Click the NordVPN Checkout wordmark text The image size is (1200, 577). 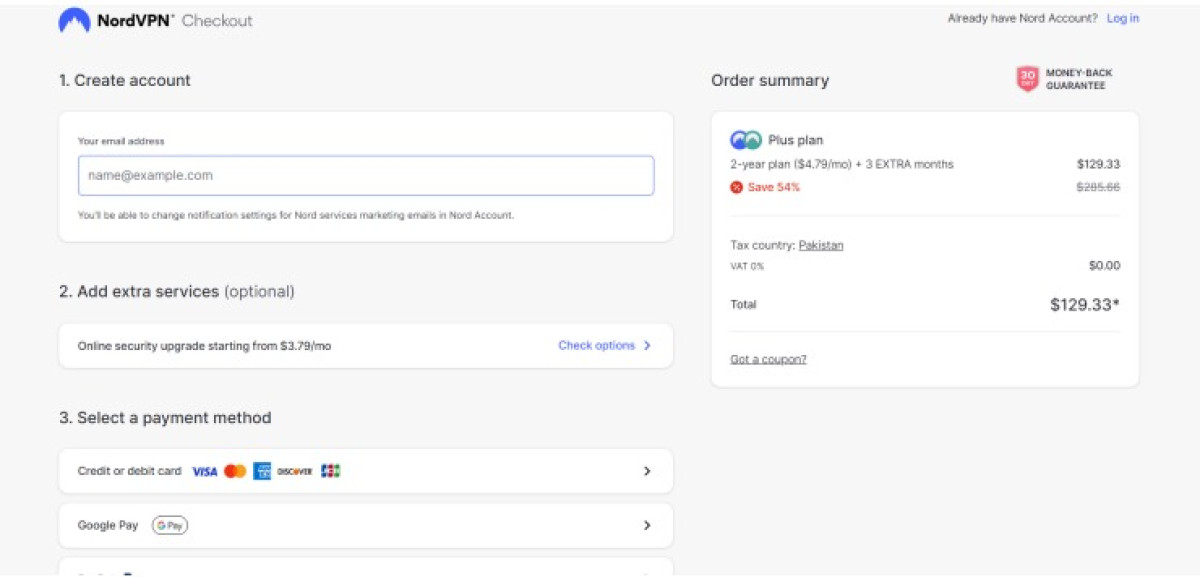point(175,20)
